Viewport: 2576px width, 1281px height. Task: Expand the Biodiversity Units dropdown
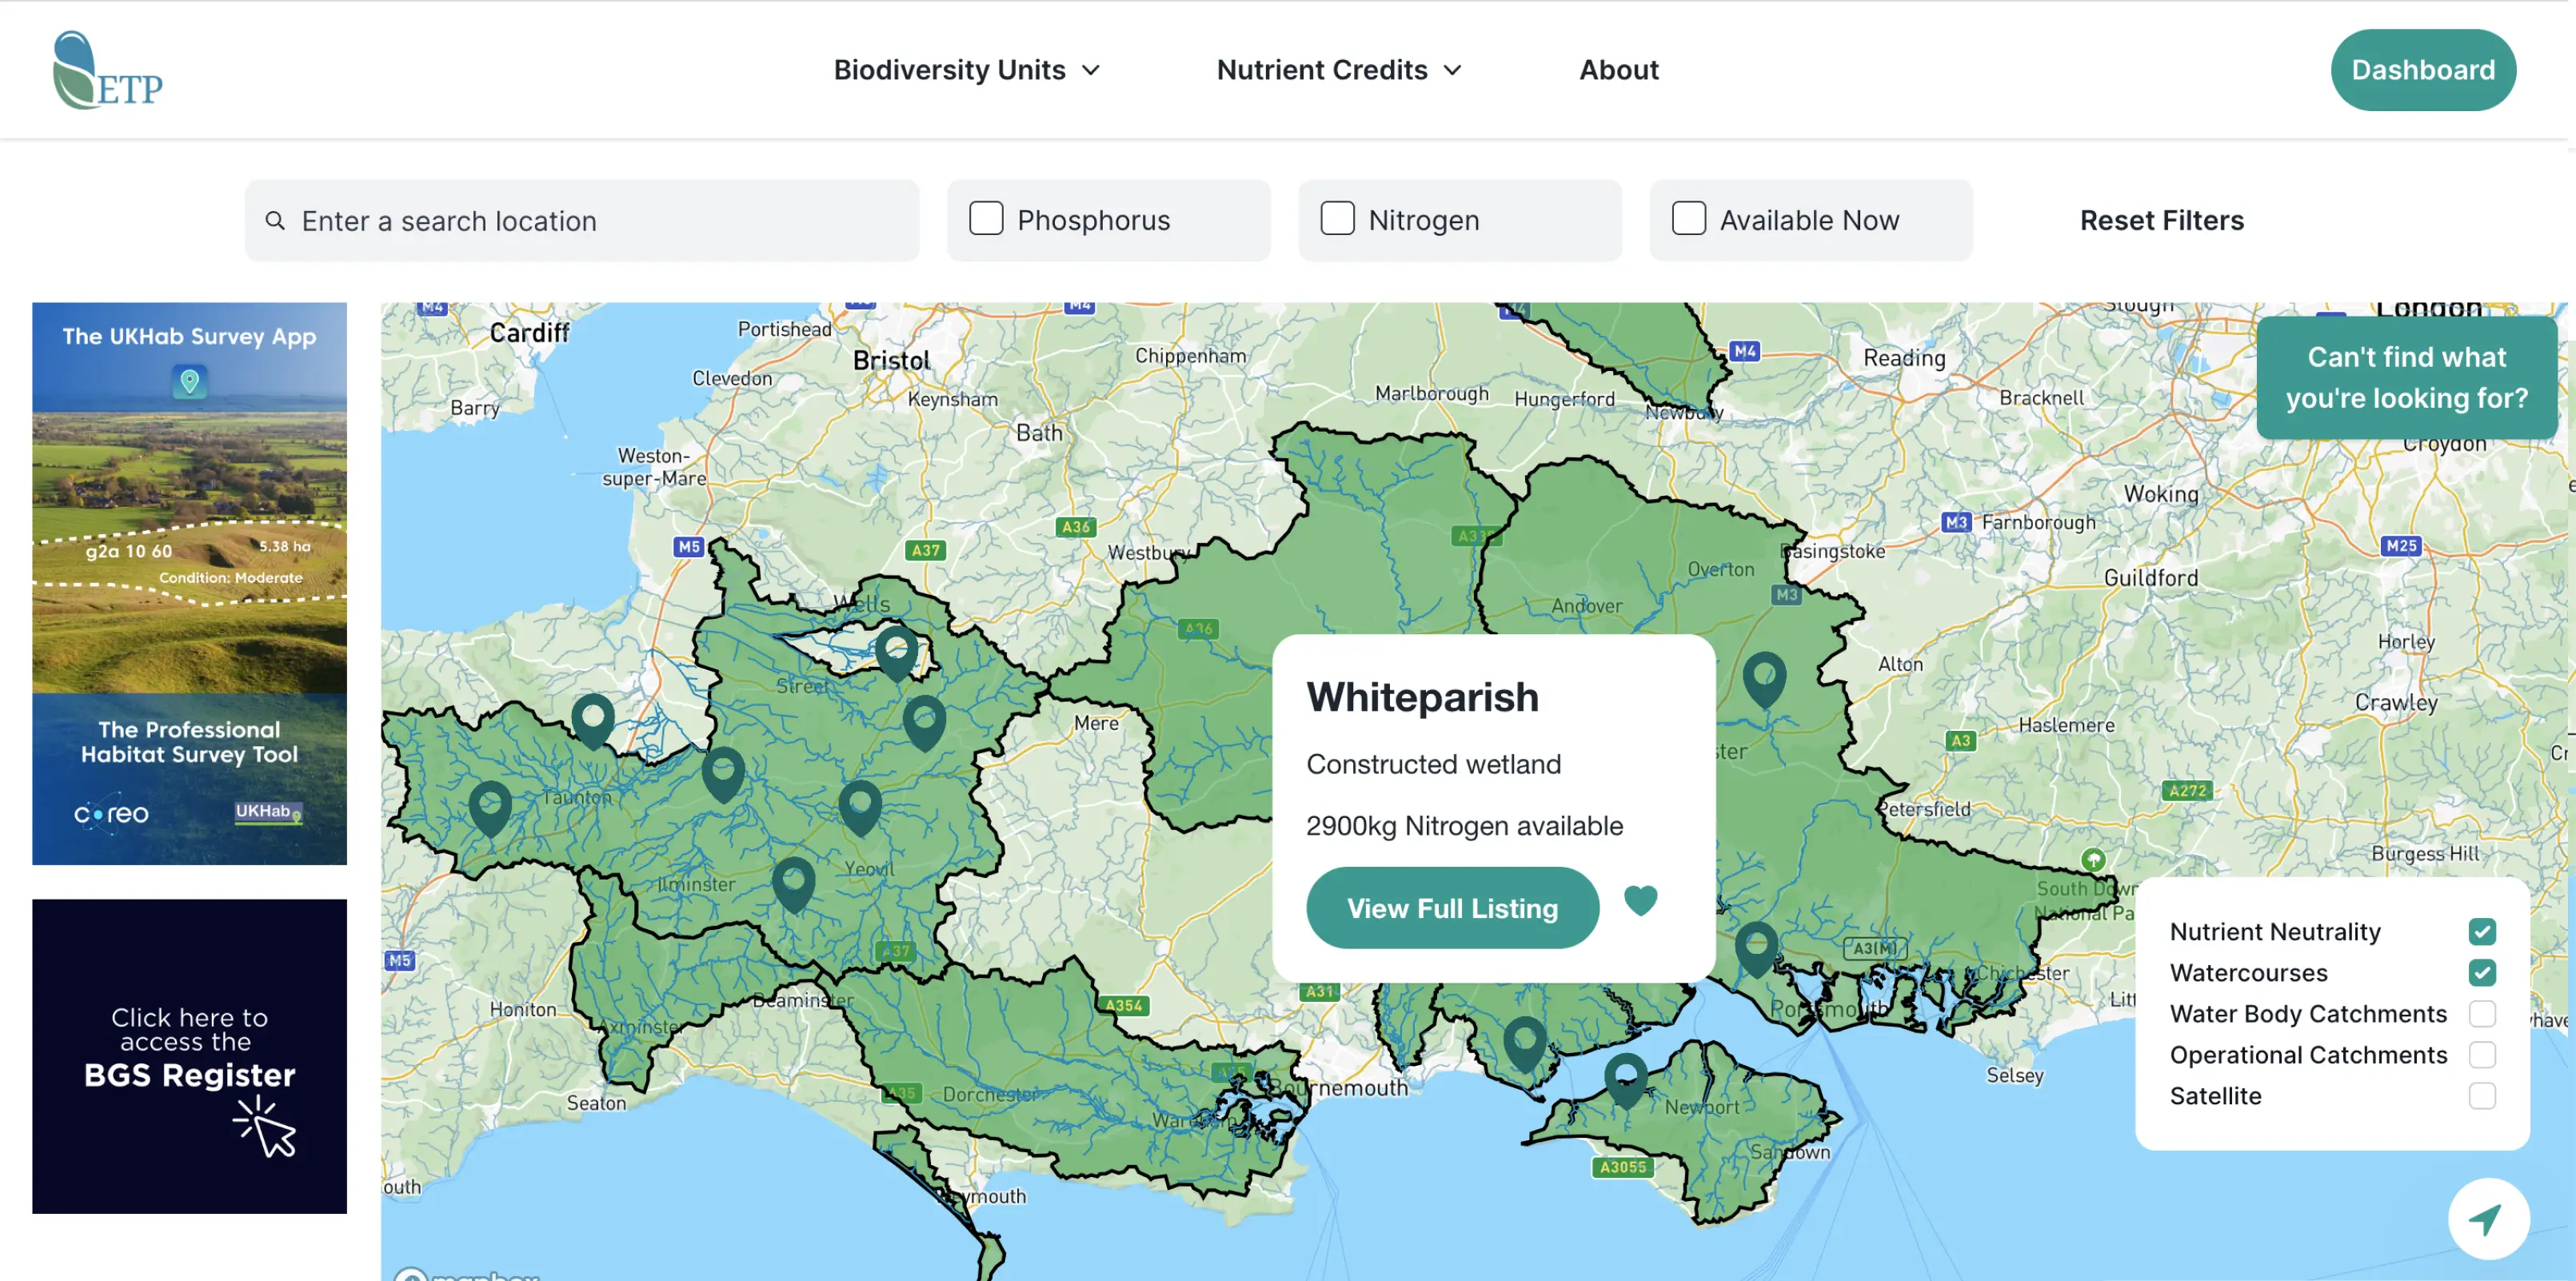point(966,70)
